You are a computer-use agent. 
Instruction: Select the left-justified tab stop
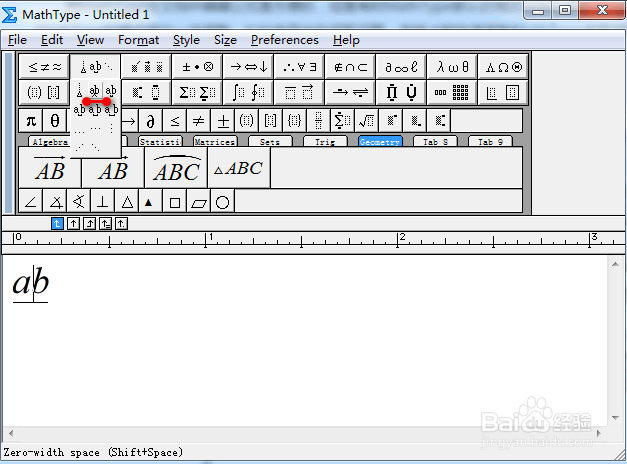tap(57, 224)
